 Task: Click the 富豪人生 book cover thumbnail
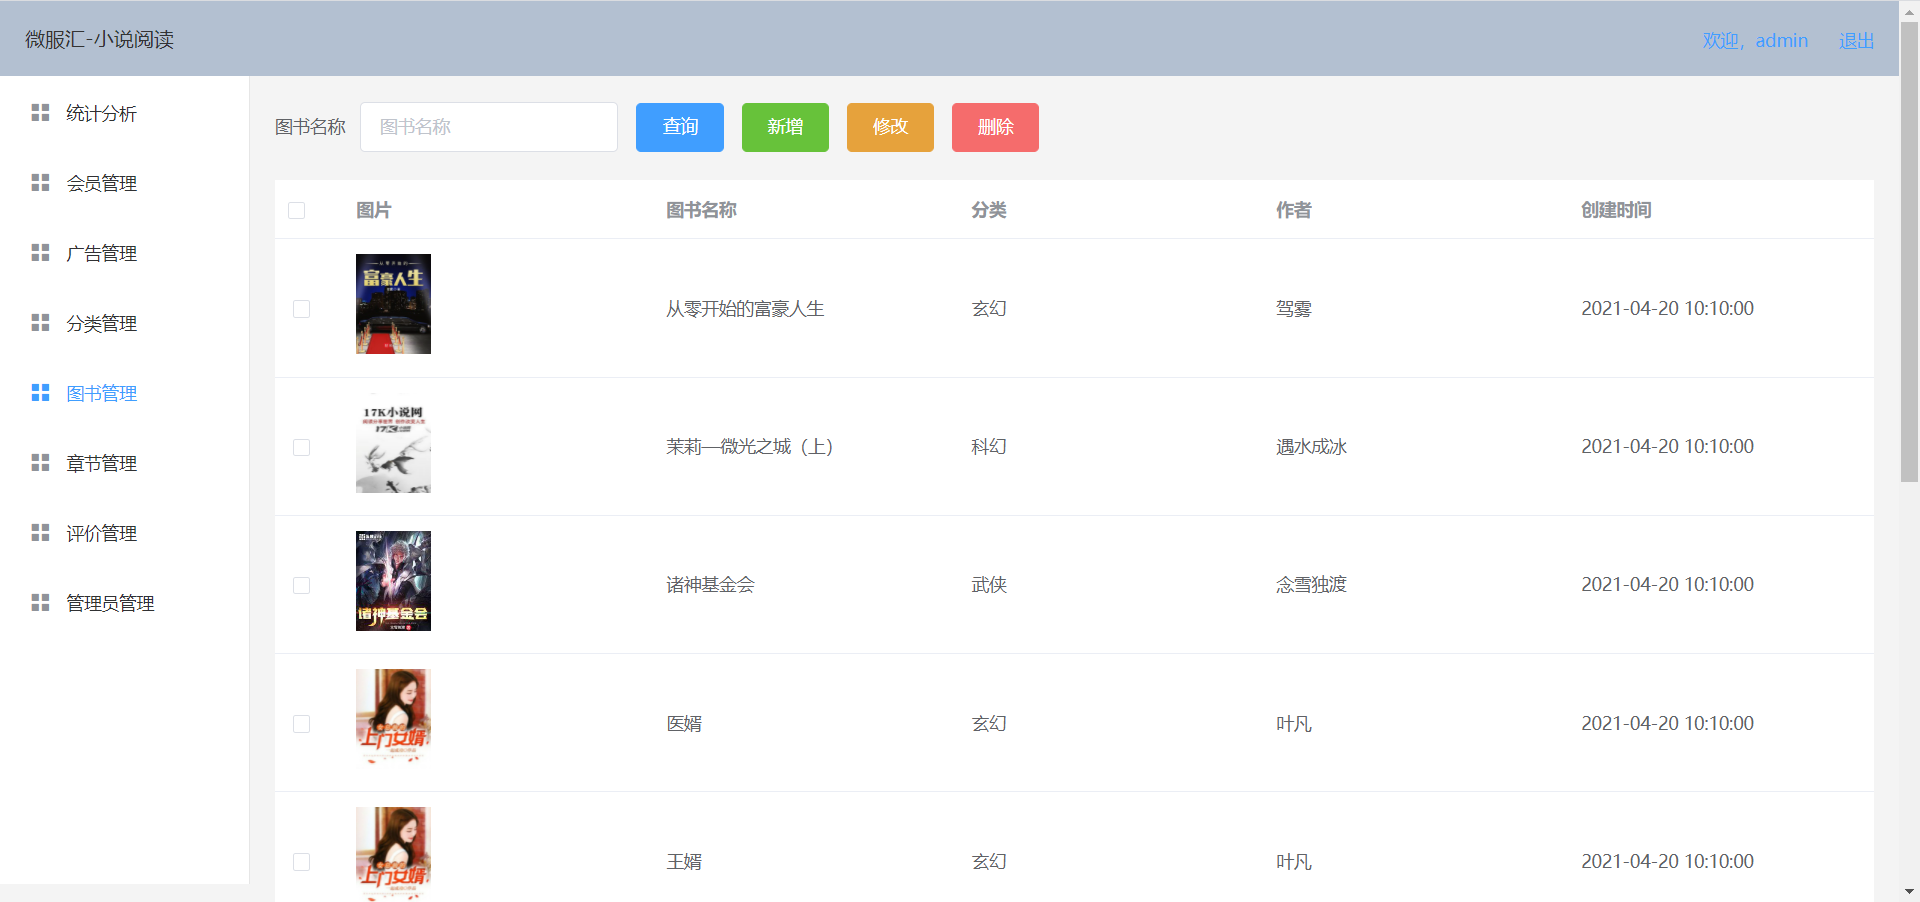click(x=393, y=304)
